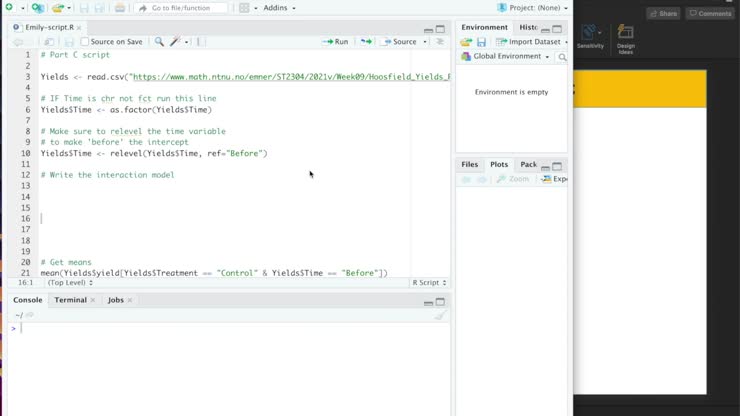This screenshot has width=740, height=416.
Task: Click line 10 relevel code text
Action: [x=154, y=153]
